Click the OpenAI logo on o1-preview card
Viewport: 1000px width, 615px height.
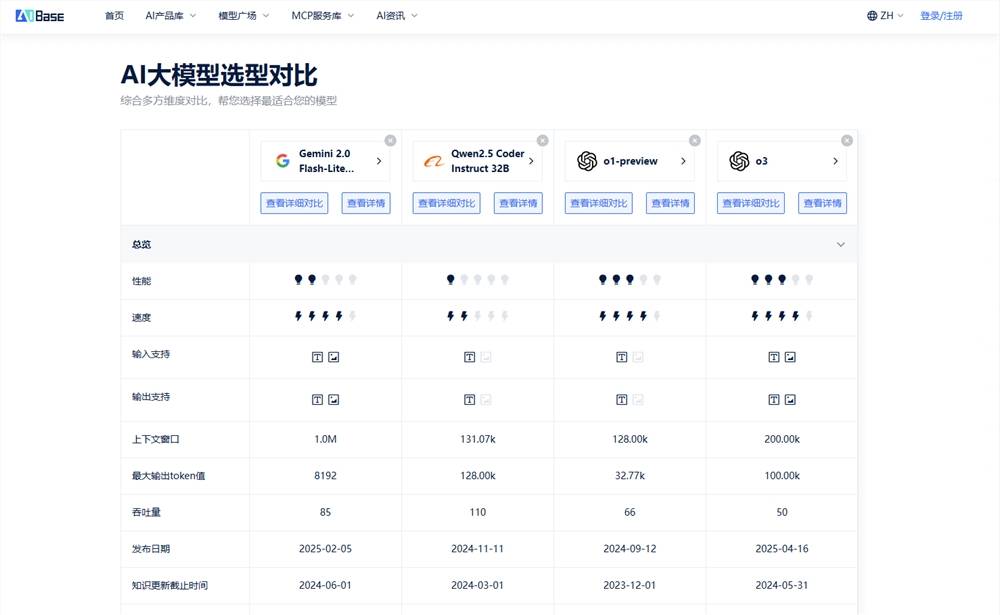(x=587, y=161)
